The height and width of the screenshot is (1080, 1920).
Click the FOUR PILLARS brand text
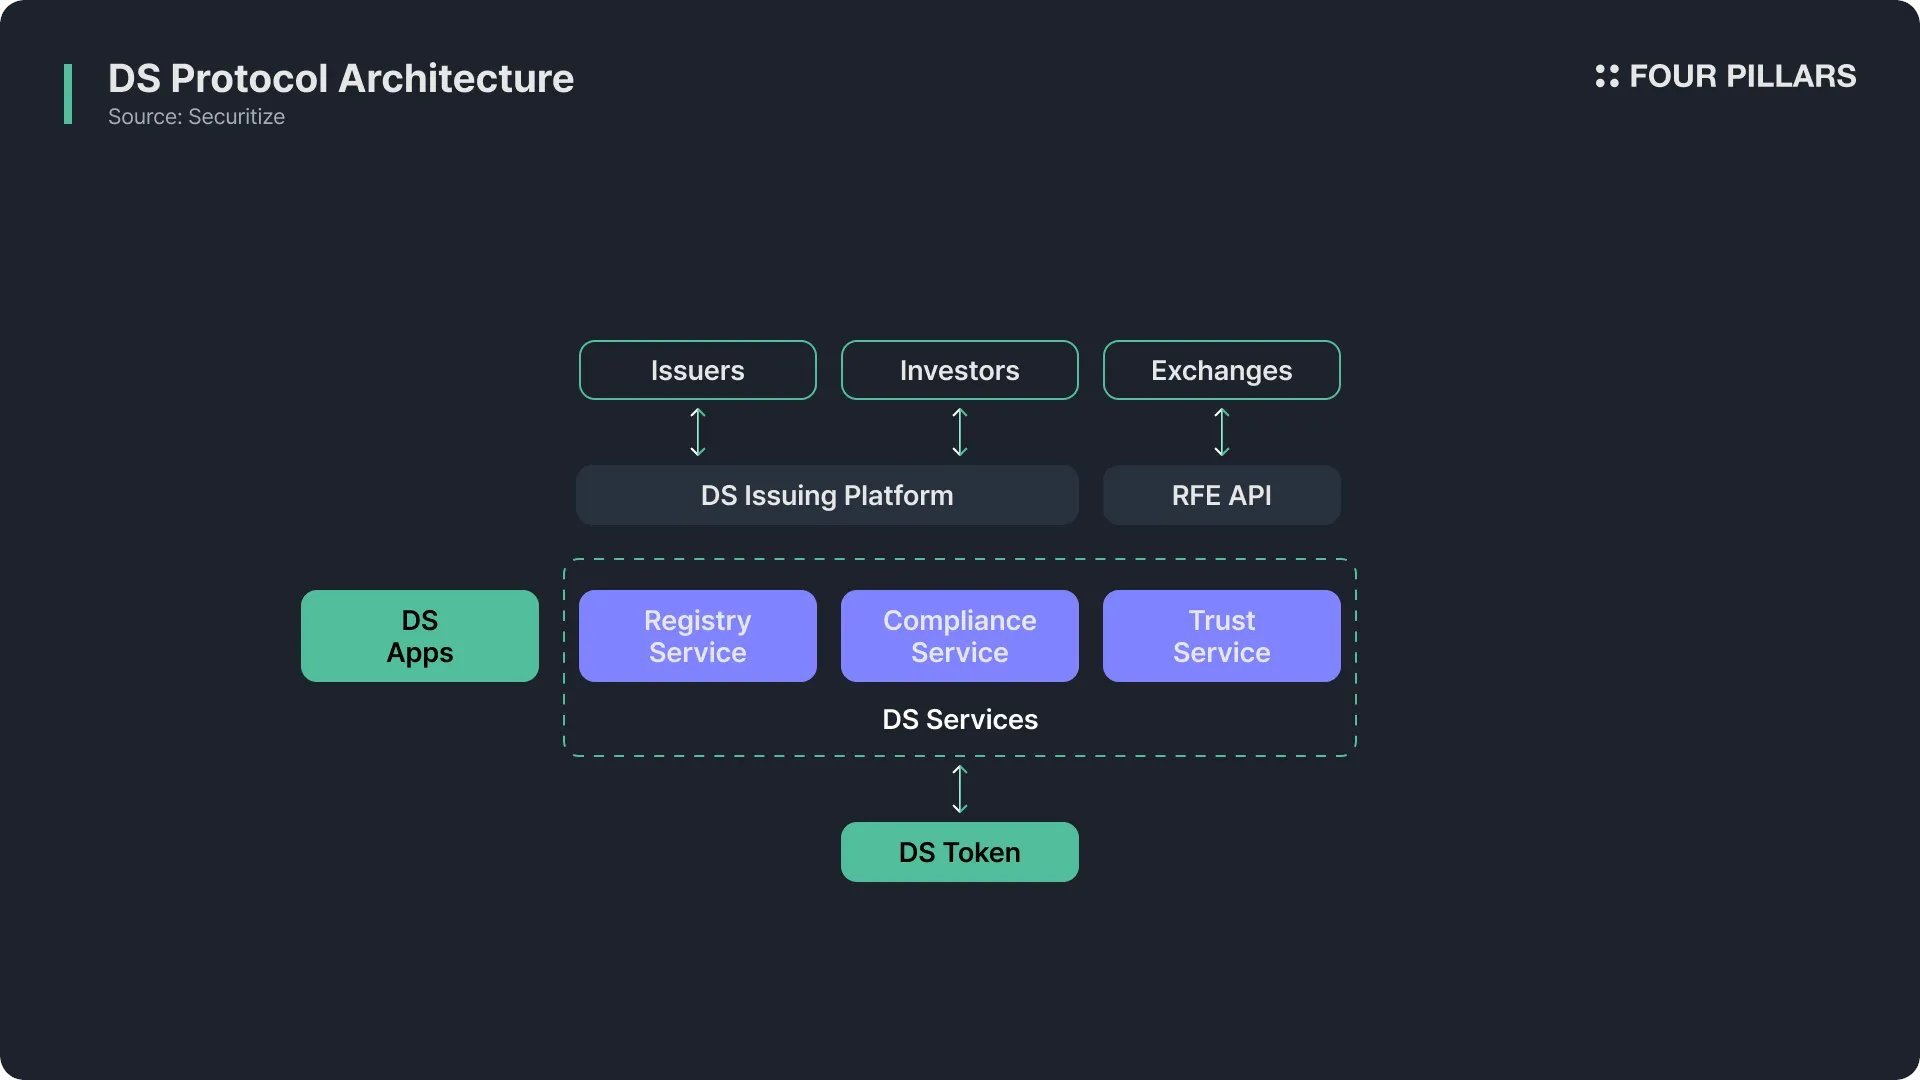[x=1742, y=76]
